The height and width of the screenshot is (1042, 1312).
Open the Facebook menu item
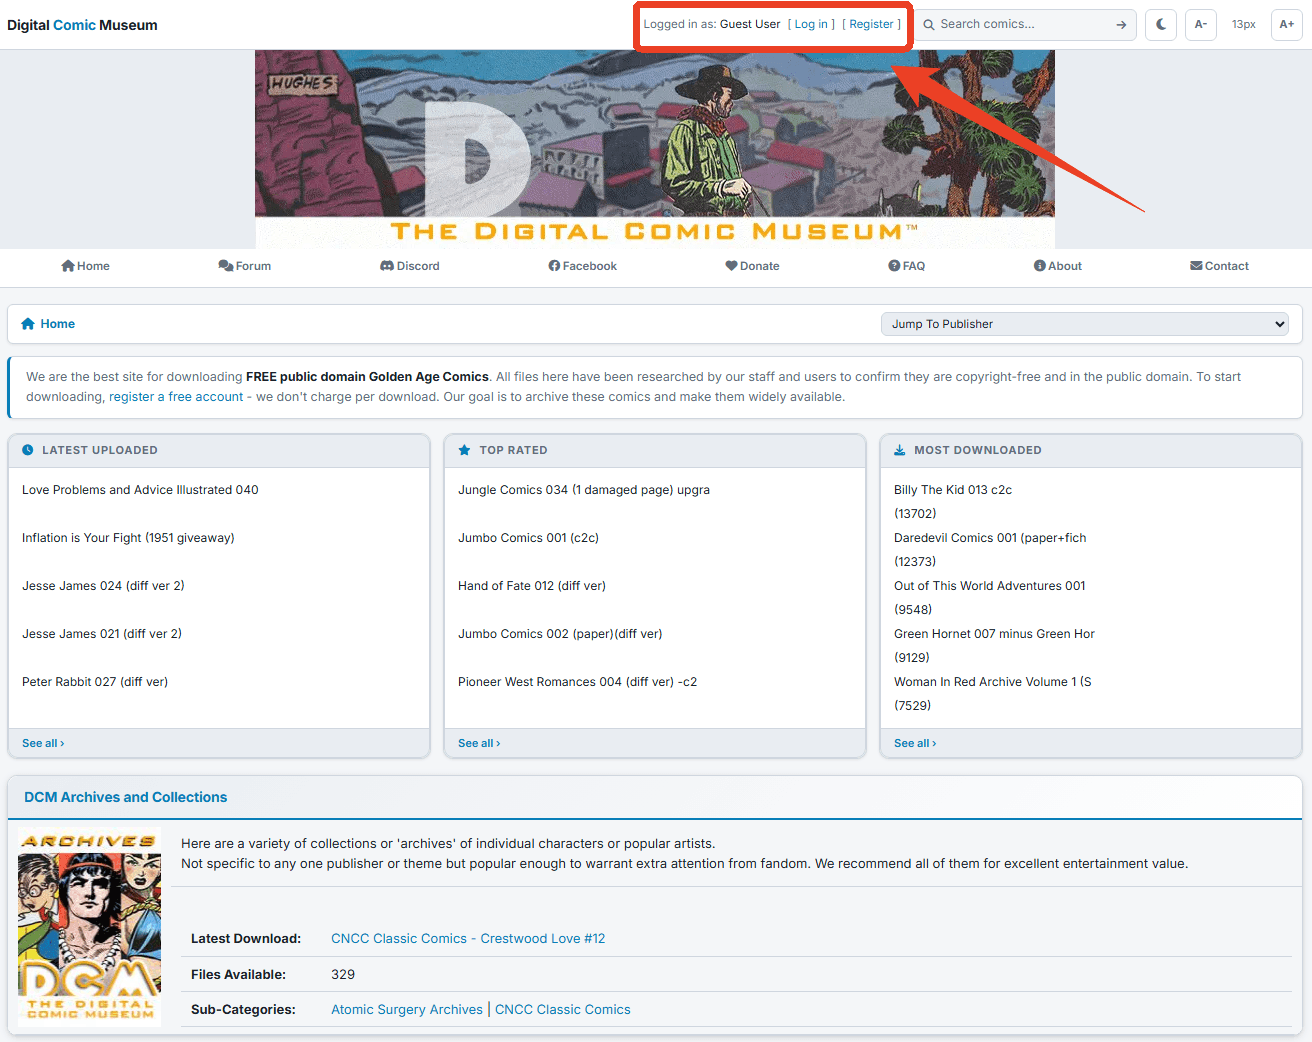point(582,266)
